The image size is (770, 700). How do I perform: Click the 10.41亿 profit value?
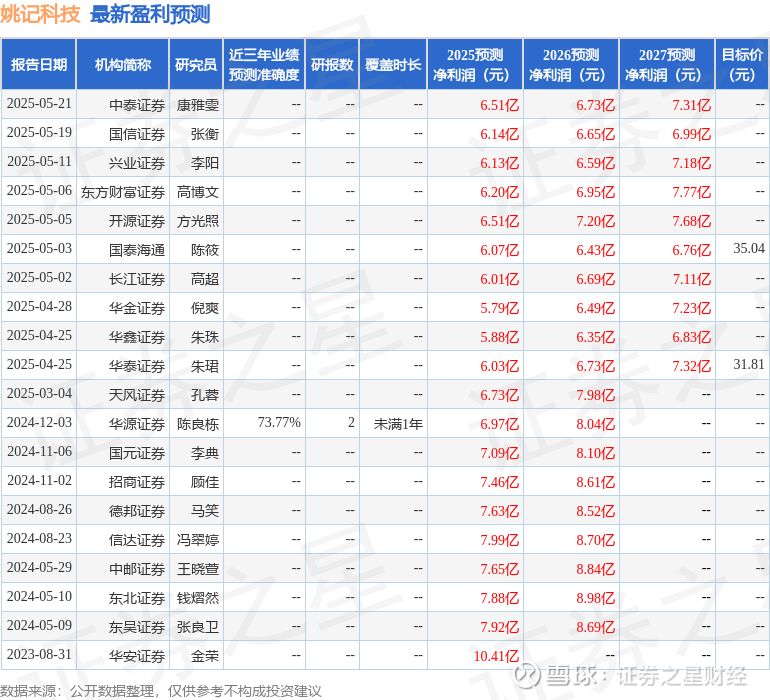pyautogui.click(x=496, y=656)
